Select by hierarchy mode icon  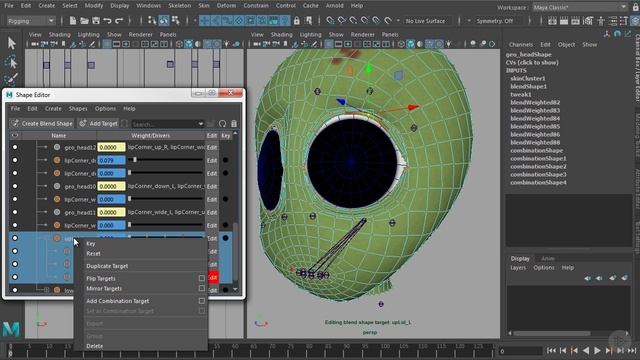point(152,20)
